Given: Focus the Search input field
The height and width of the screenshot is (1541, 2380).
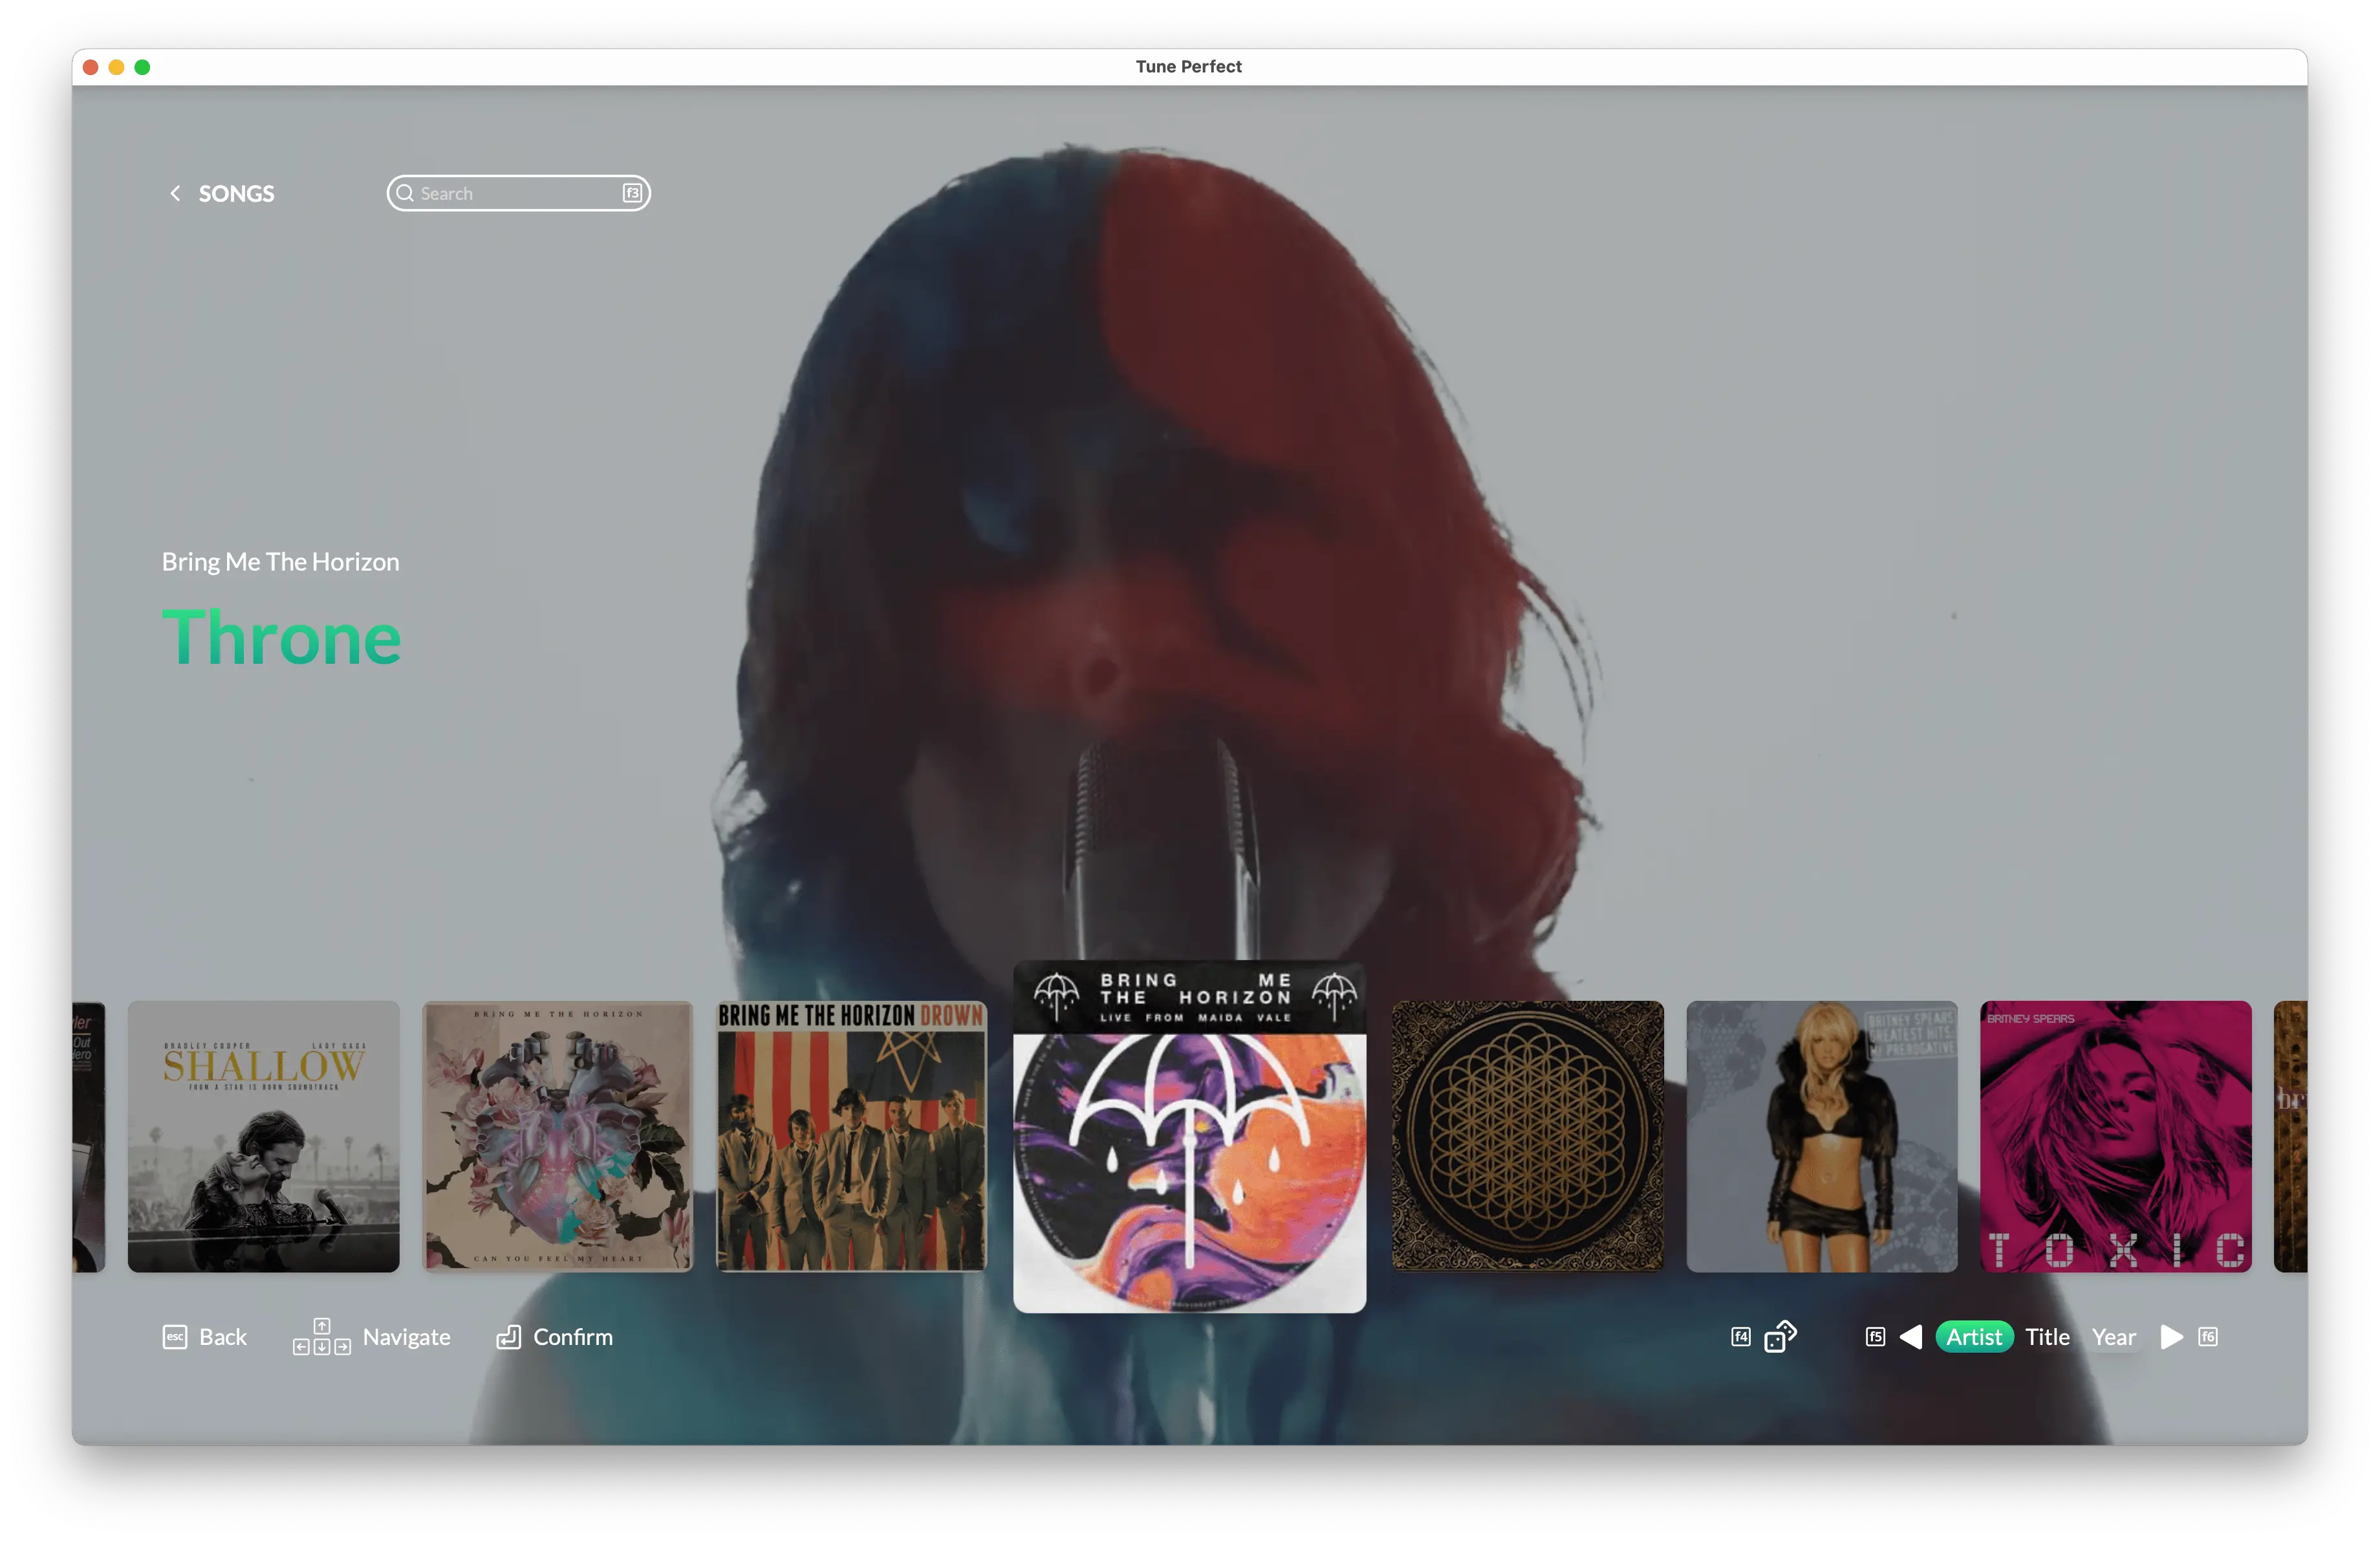Looking at the screenshot, I should tap(518, 193).
